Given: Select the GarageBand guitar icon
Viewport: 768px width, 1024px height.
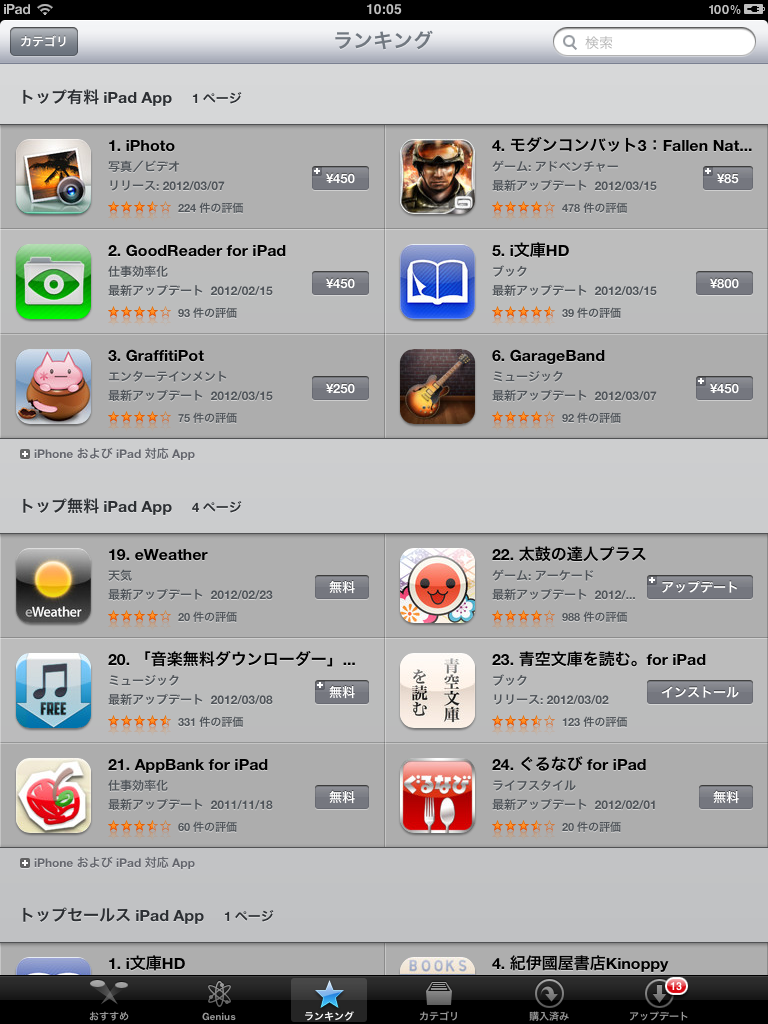Looking at the screenshot, I should click(x=438, y=387).
